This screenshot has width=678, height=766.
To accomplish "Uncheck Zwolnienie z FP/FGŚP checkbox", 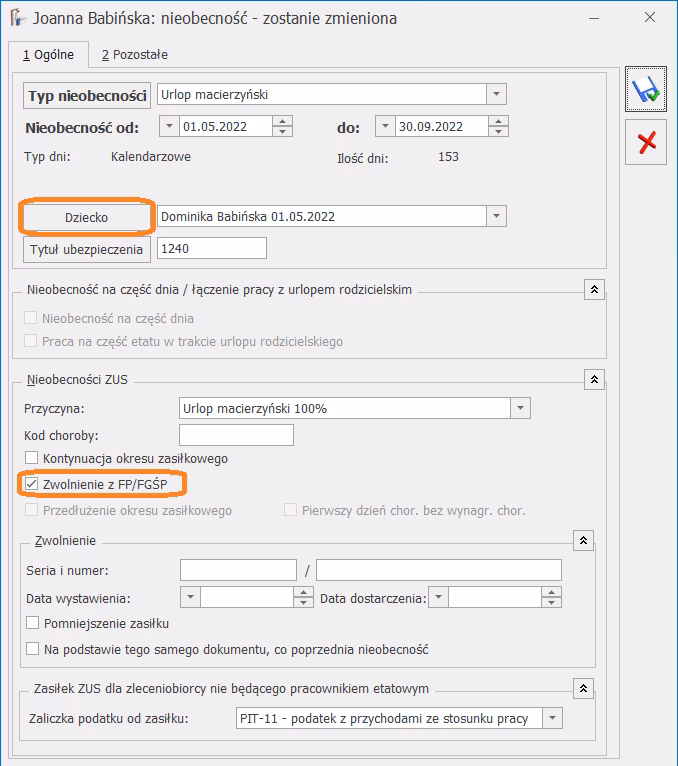I will [x=32, y=485].
